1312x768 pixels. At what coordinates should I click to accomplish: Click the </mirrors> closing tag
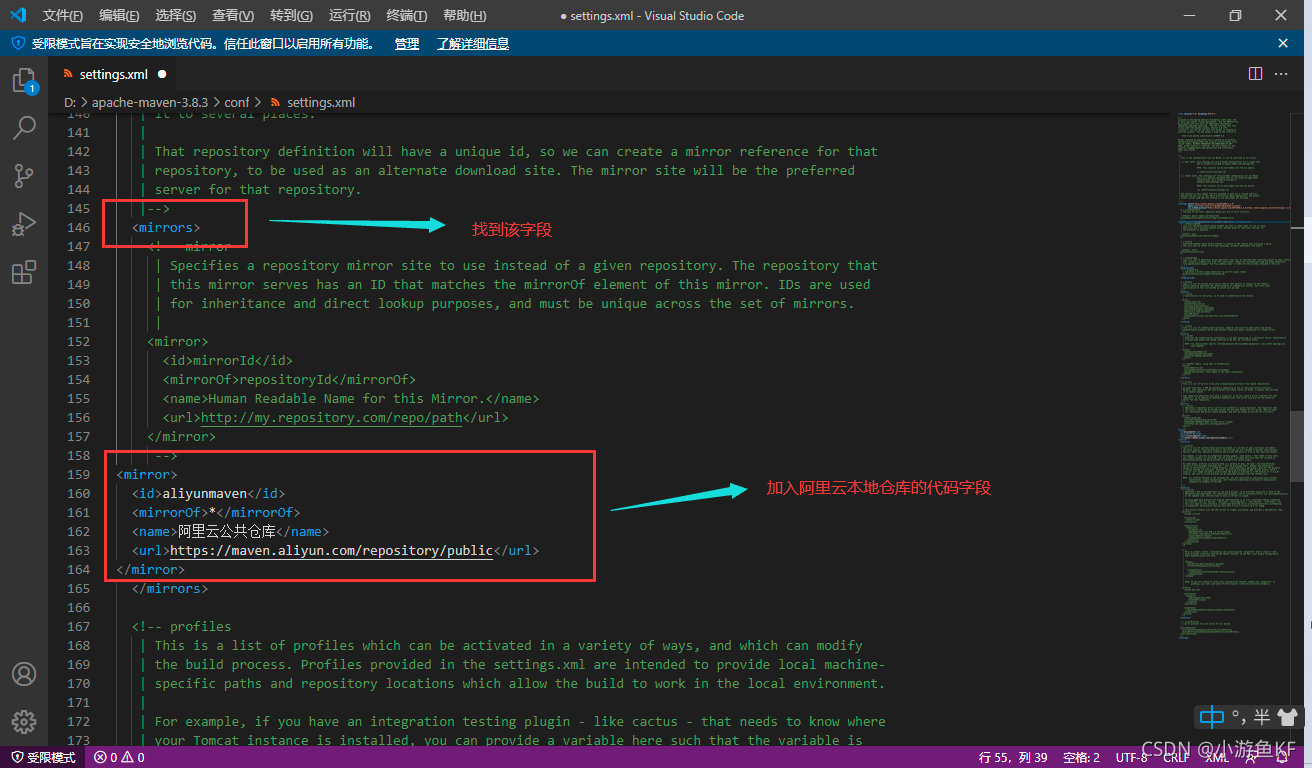coord(170,588)
